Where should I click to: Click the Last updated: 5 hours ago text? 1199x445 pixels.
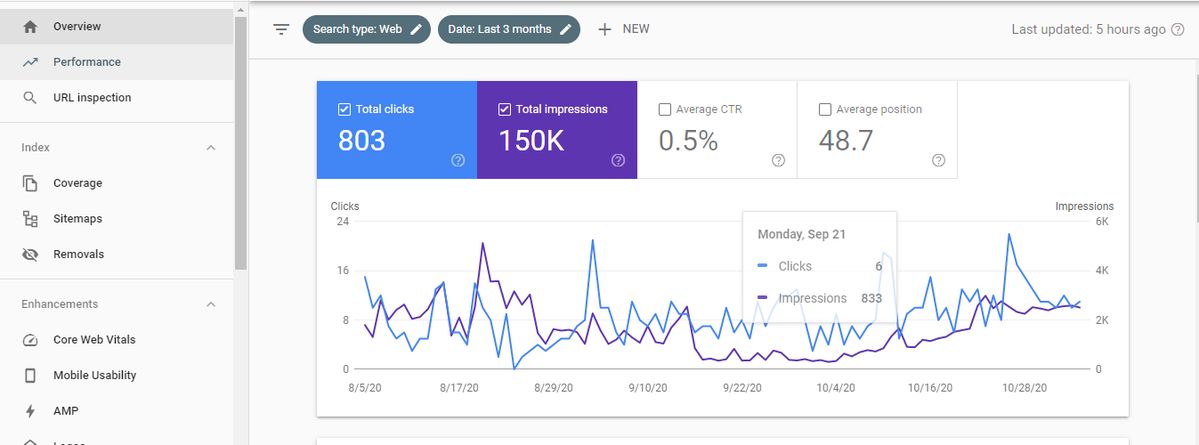coord(1088,30)
